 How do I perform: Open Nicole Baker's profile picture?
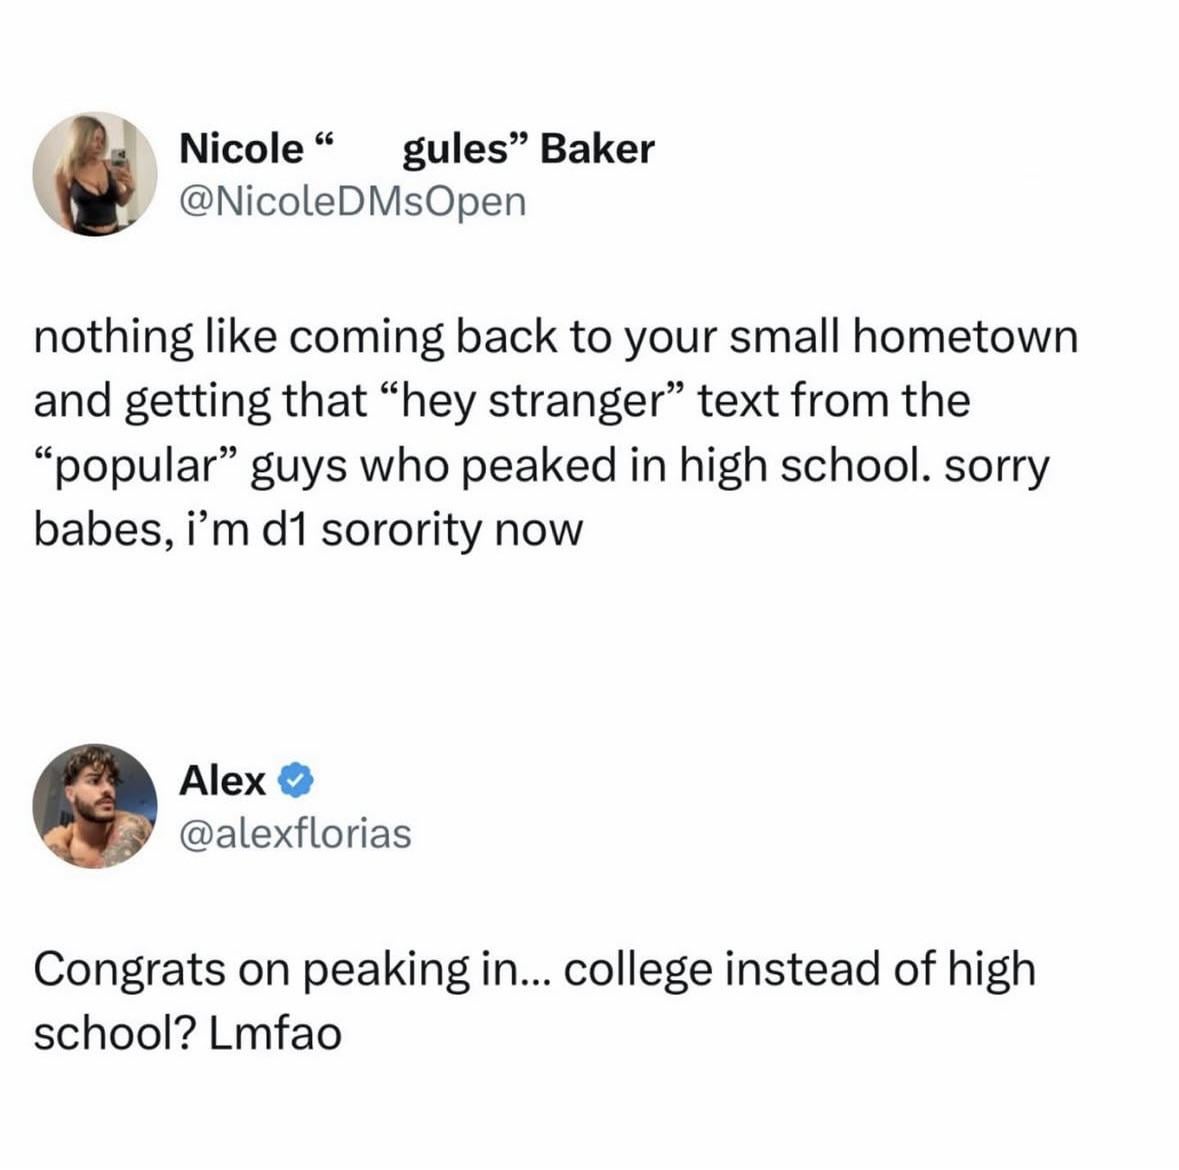94,174
